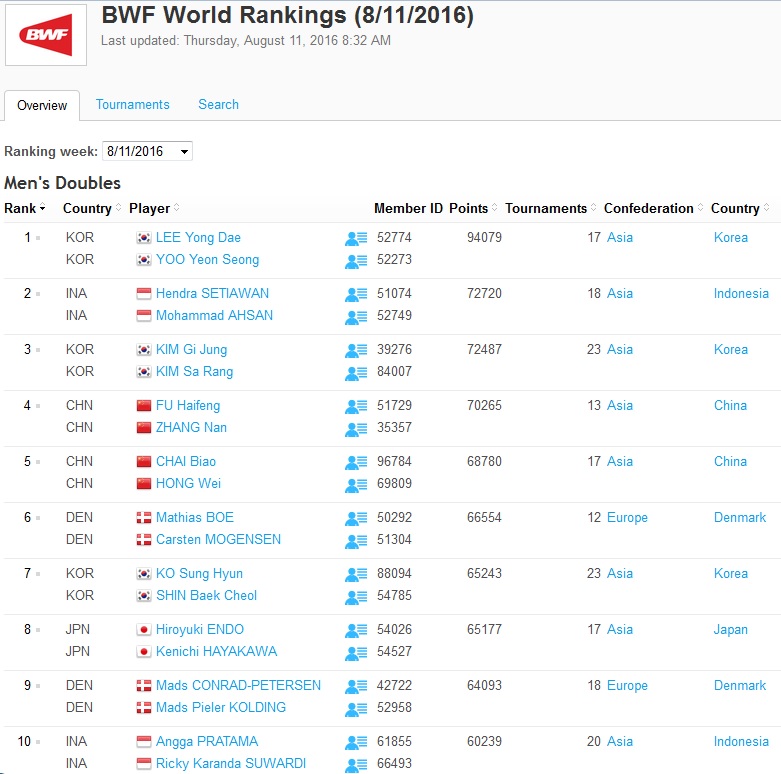The image size is (781, 774).
Task: Select the Overview tab
Action: pos(42,105)
